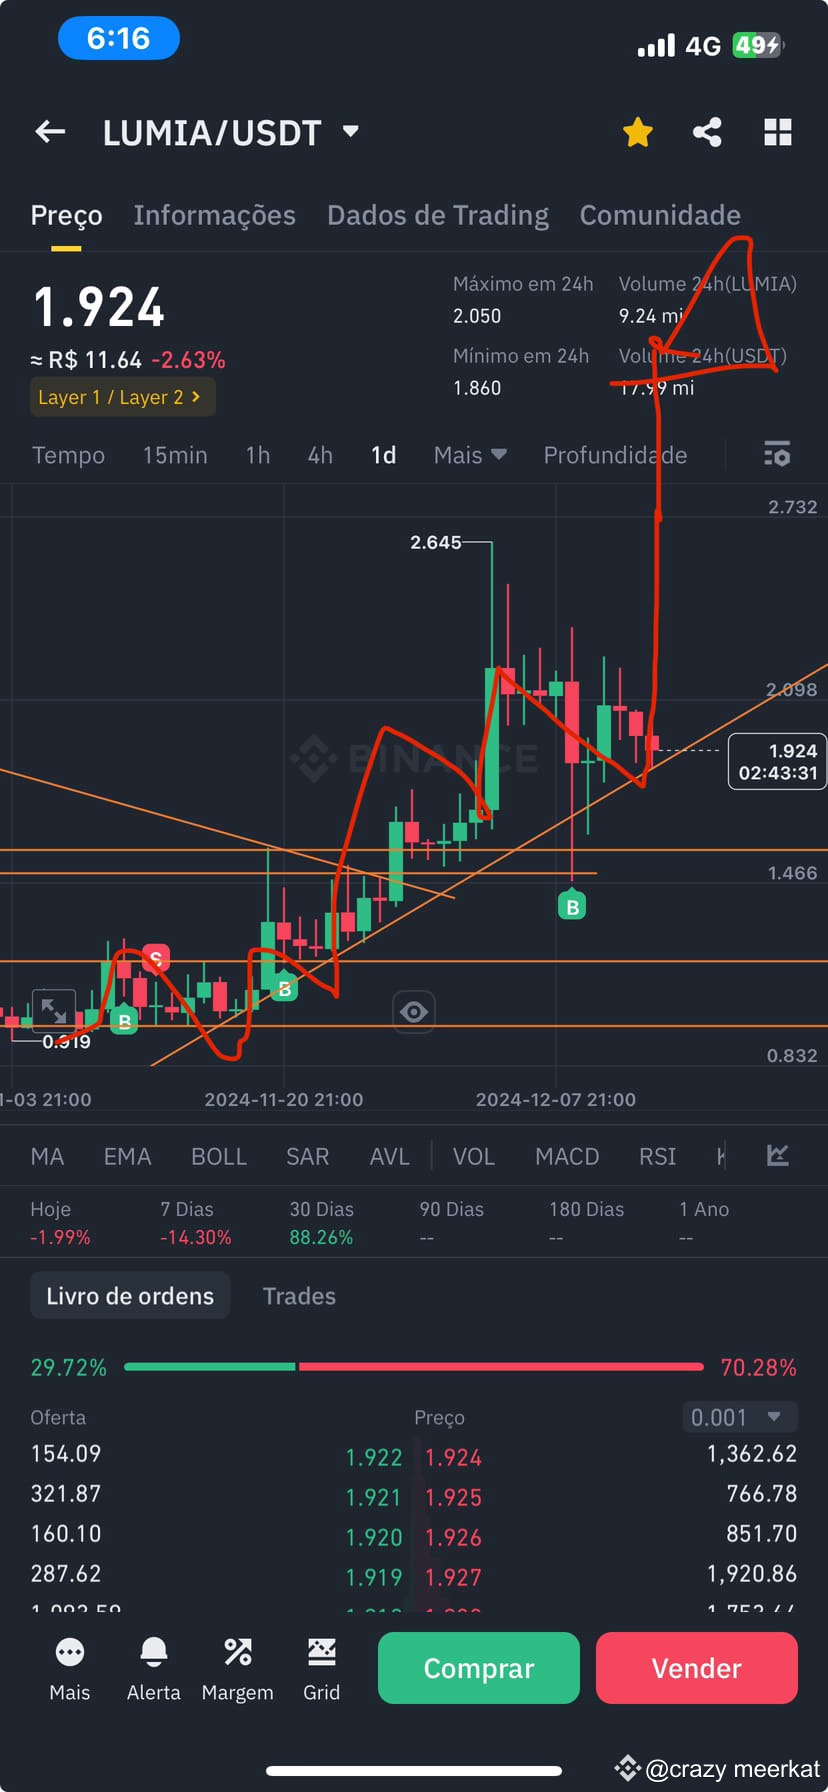Viewport: 828px width, 1792px height.
Task: Select bid price 1.921
Action: click(x=373, y=1497)
